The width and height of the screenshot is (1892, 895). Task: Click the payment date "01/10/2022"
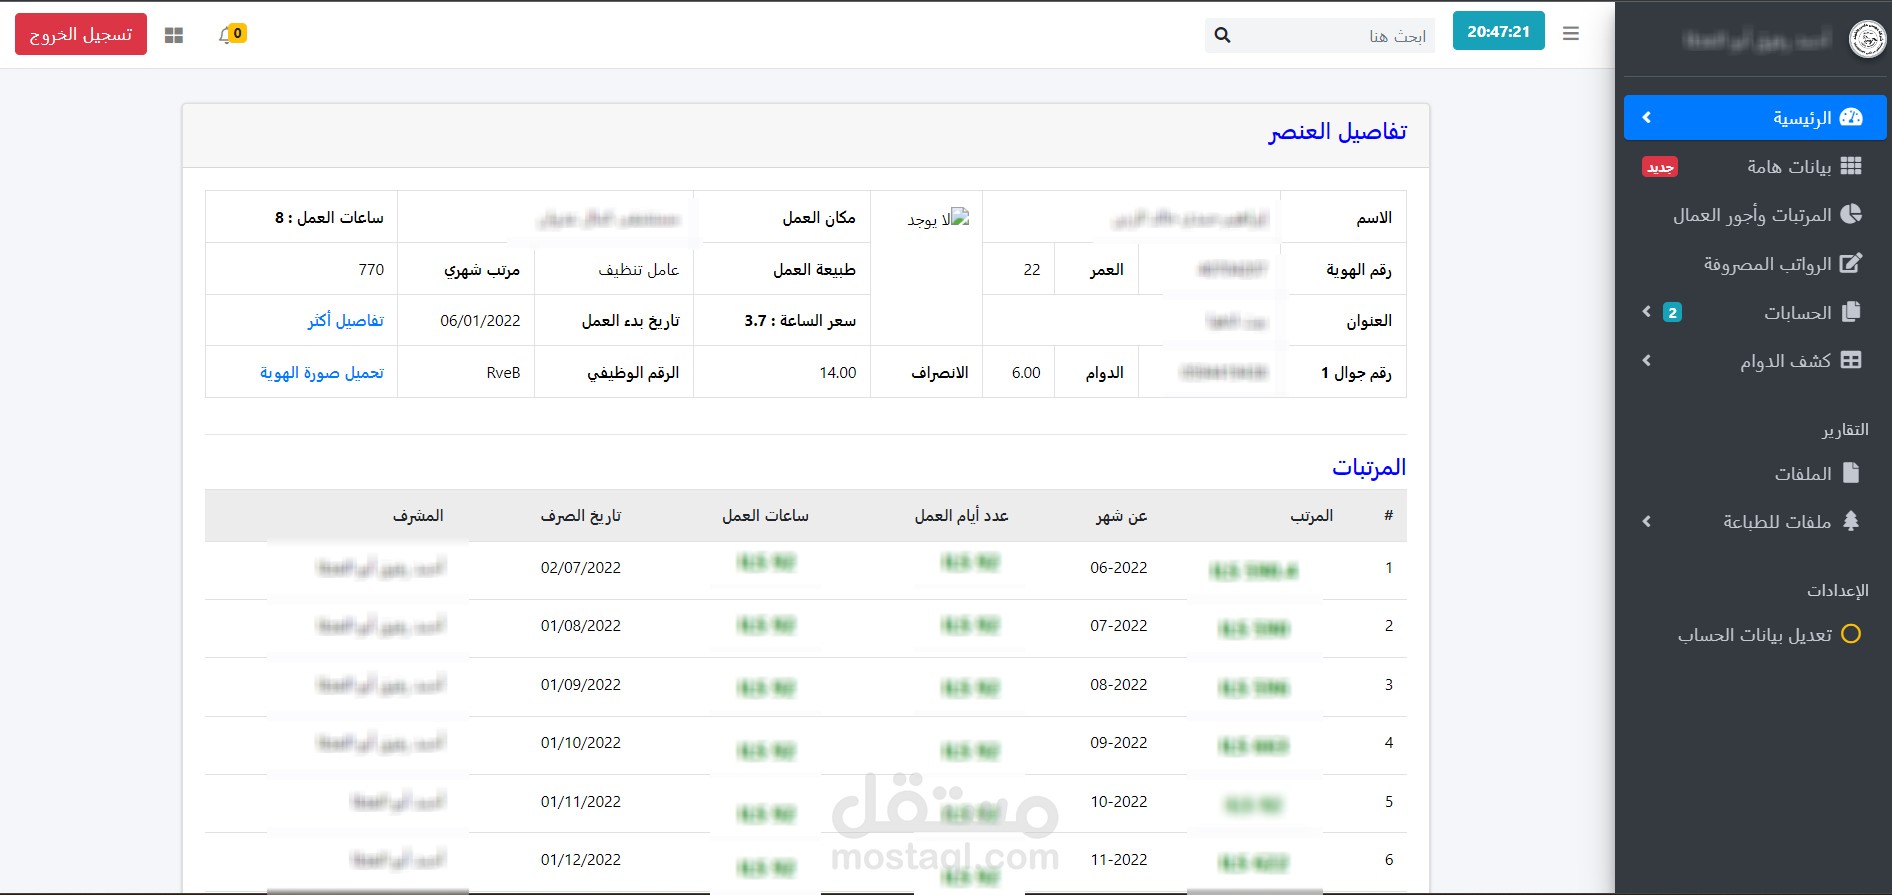581,742
